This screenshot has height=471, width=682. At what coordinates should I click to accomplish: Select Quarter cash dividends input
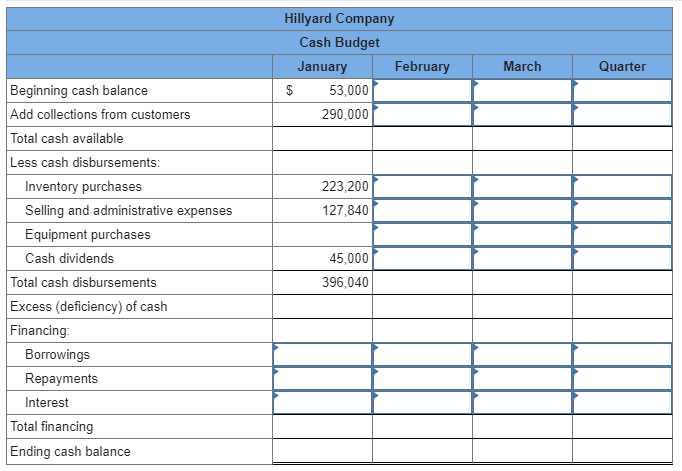(x=622, y=258)
